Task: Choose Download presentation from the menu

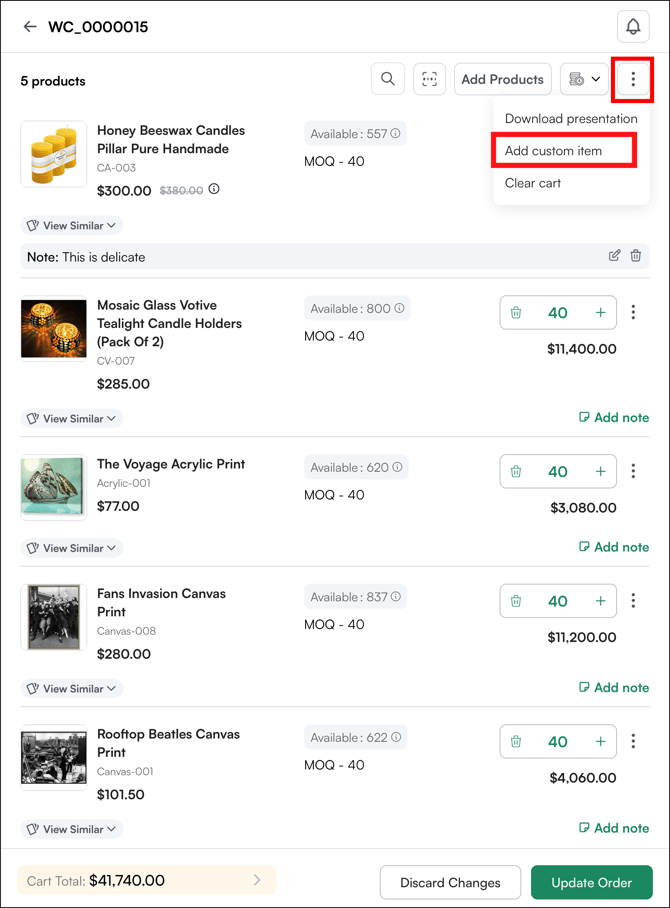Action: click(568, 118)
